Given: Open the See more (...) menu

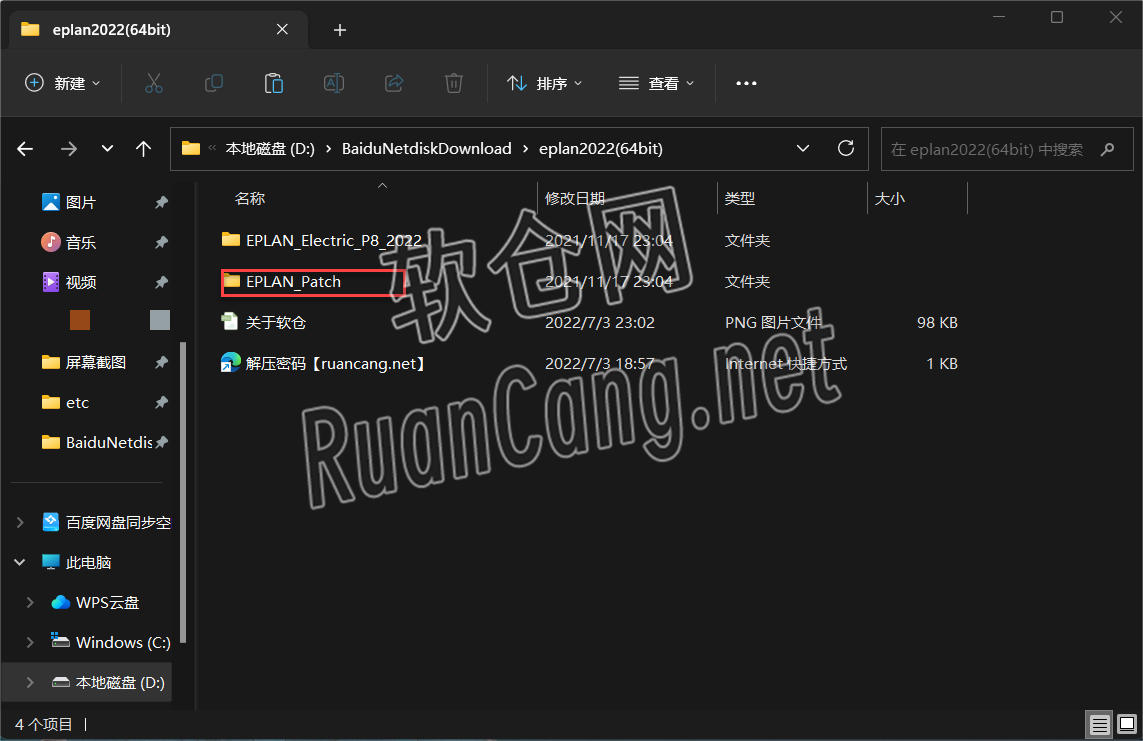Looking at the screenshot, I should 746,83.
